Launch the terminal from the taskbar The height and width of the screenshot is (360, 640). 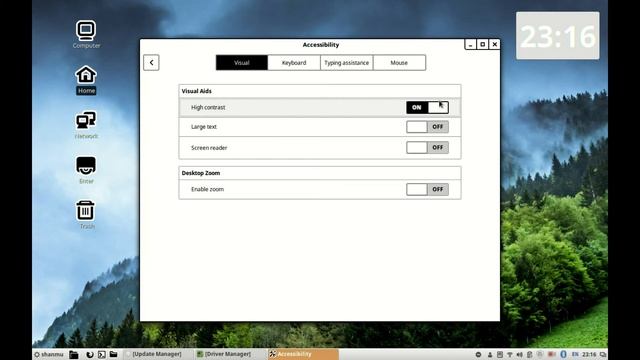coord(102,354)
